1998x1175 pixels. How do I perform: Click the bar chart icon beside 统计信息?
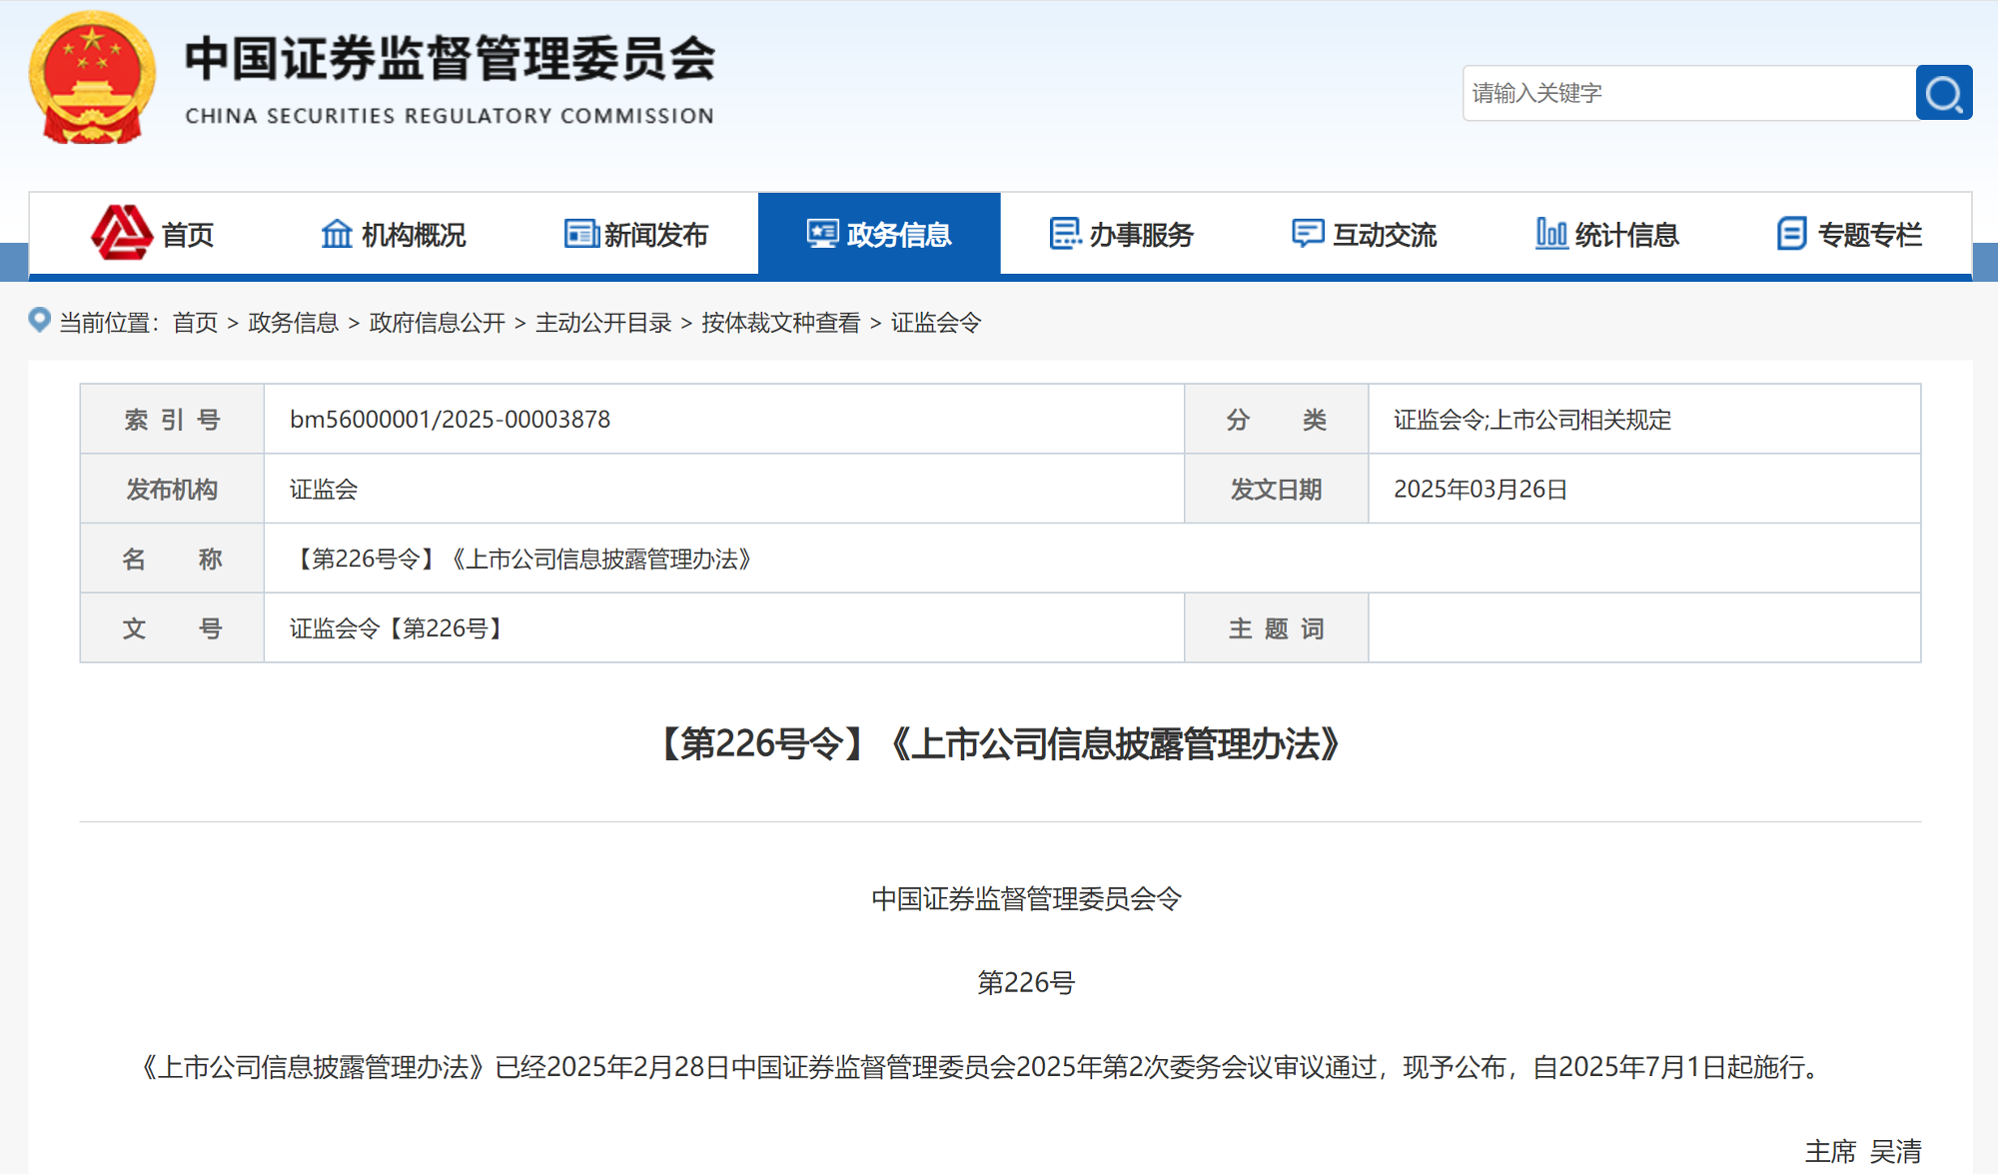(x=1550, y=234)
